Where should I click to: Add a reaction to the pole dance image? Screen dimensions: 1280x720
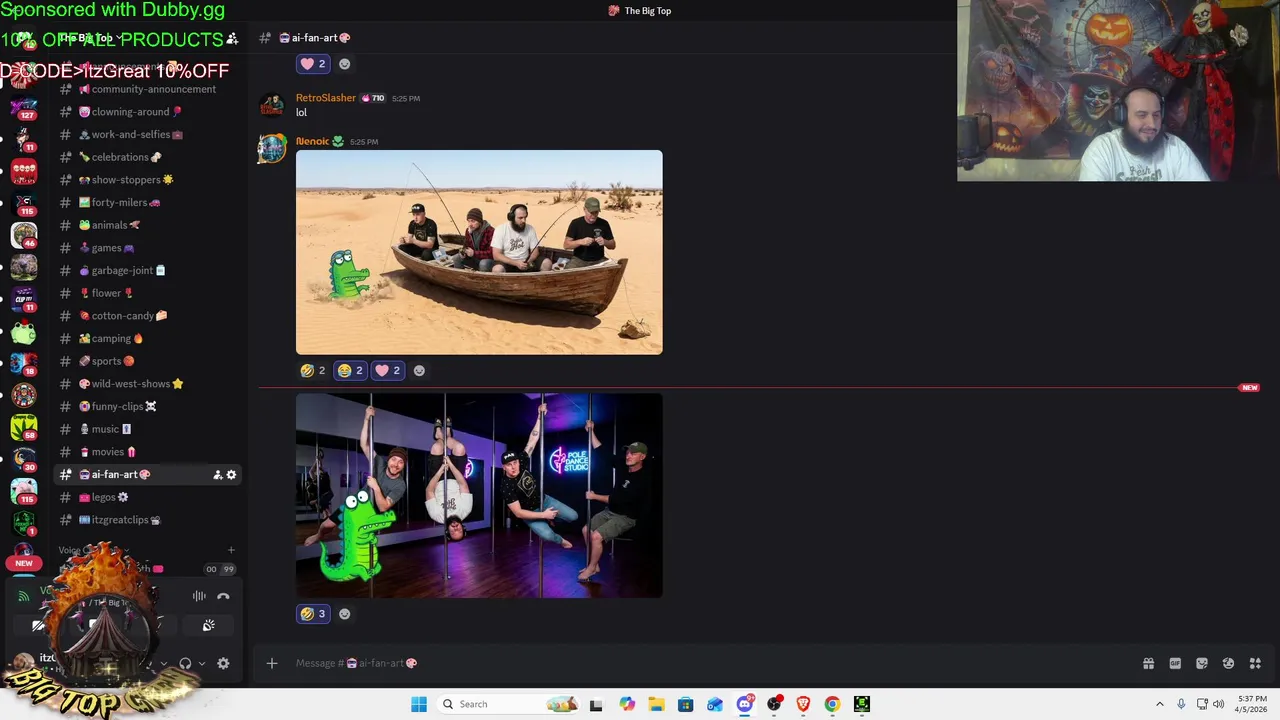(344, 614)
